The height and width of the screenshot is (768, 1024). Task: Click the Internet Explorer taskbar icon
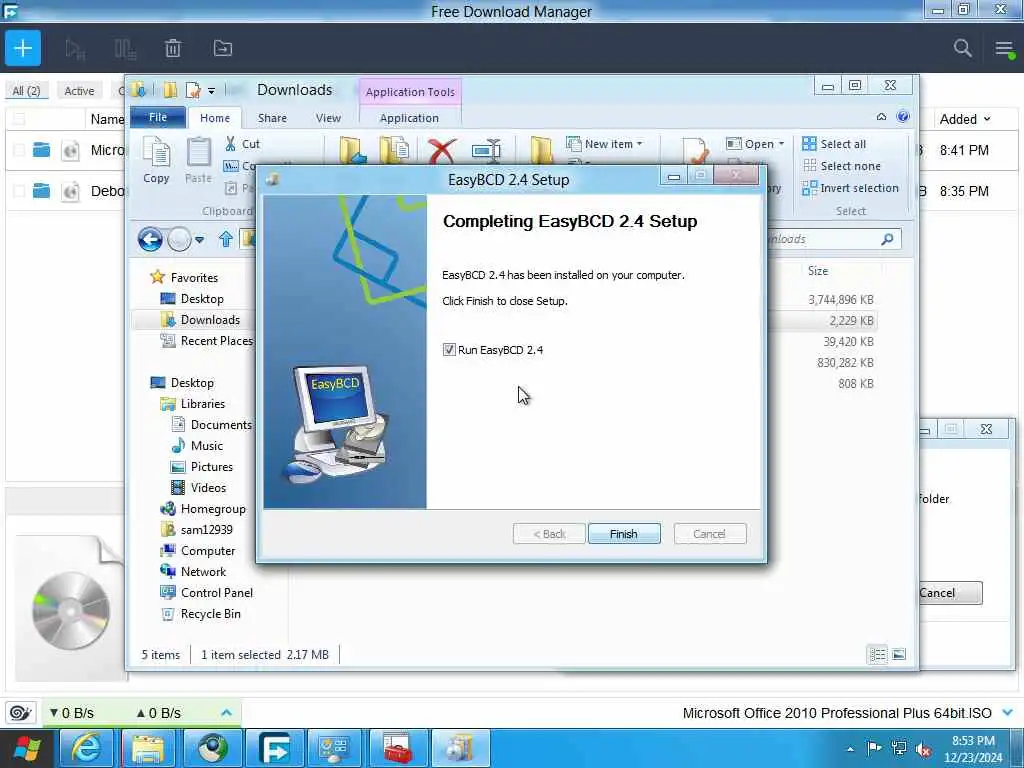click(x=86, y=748)
